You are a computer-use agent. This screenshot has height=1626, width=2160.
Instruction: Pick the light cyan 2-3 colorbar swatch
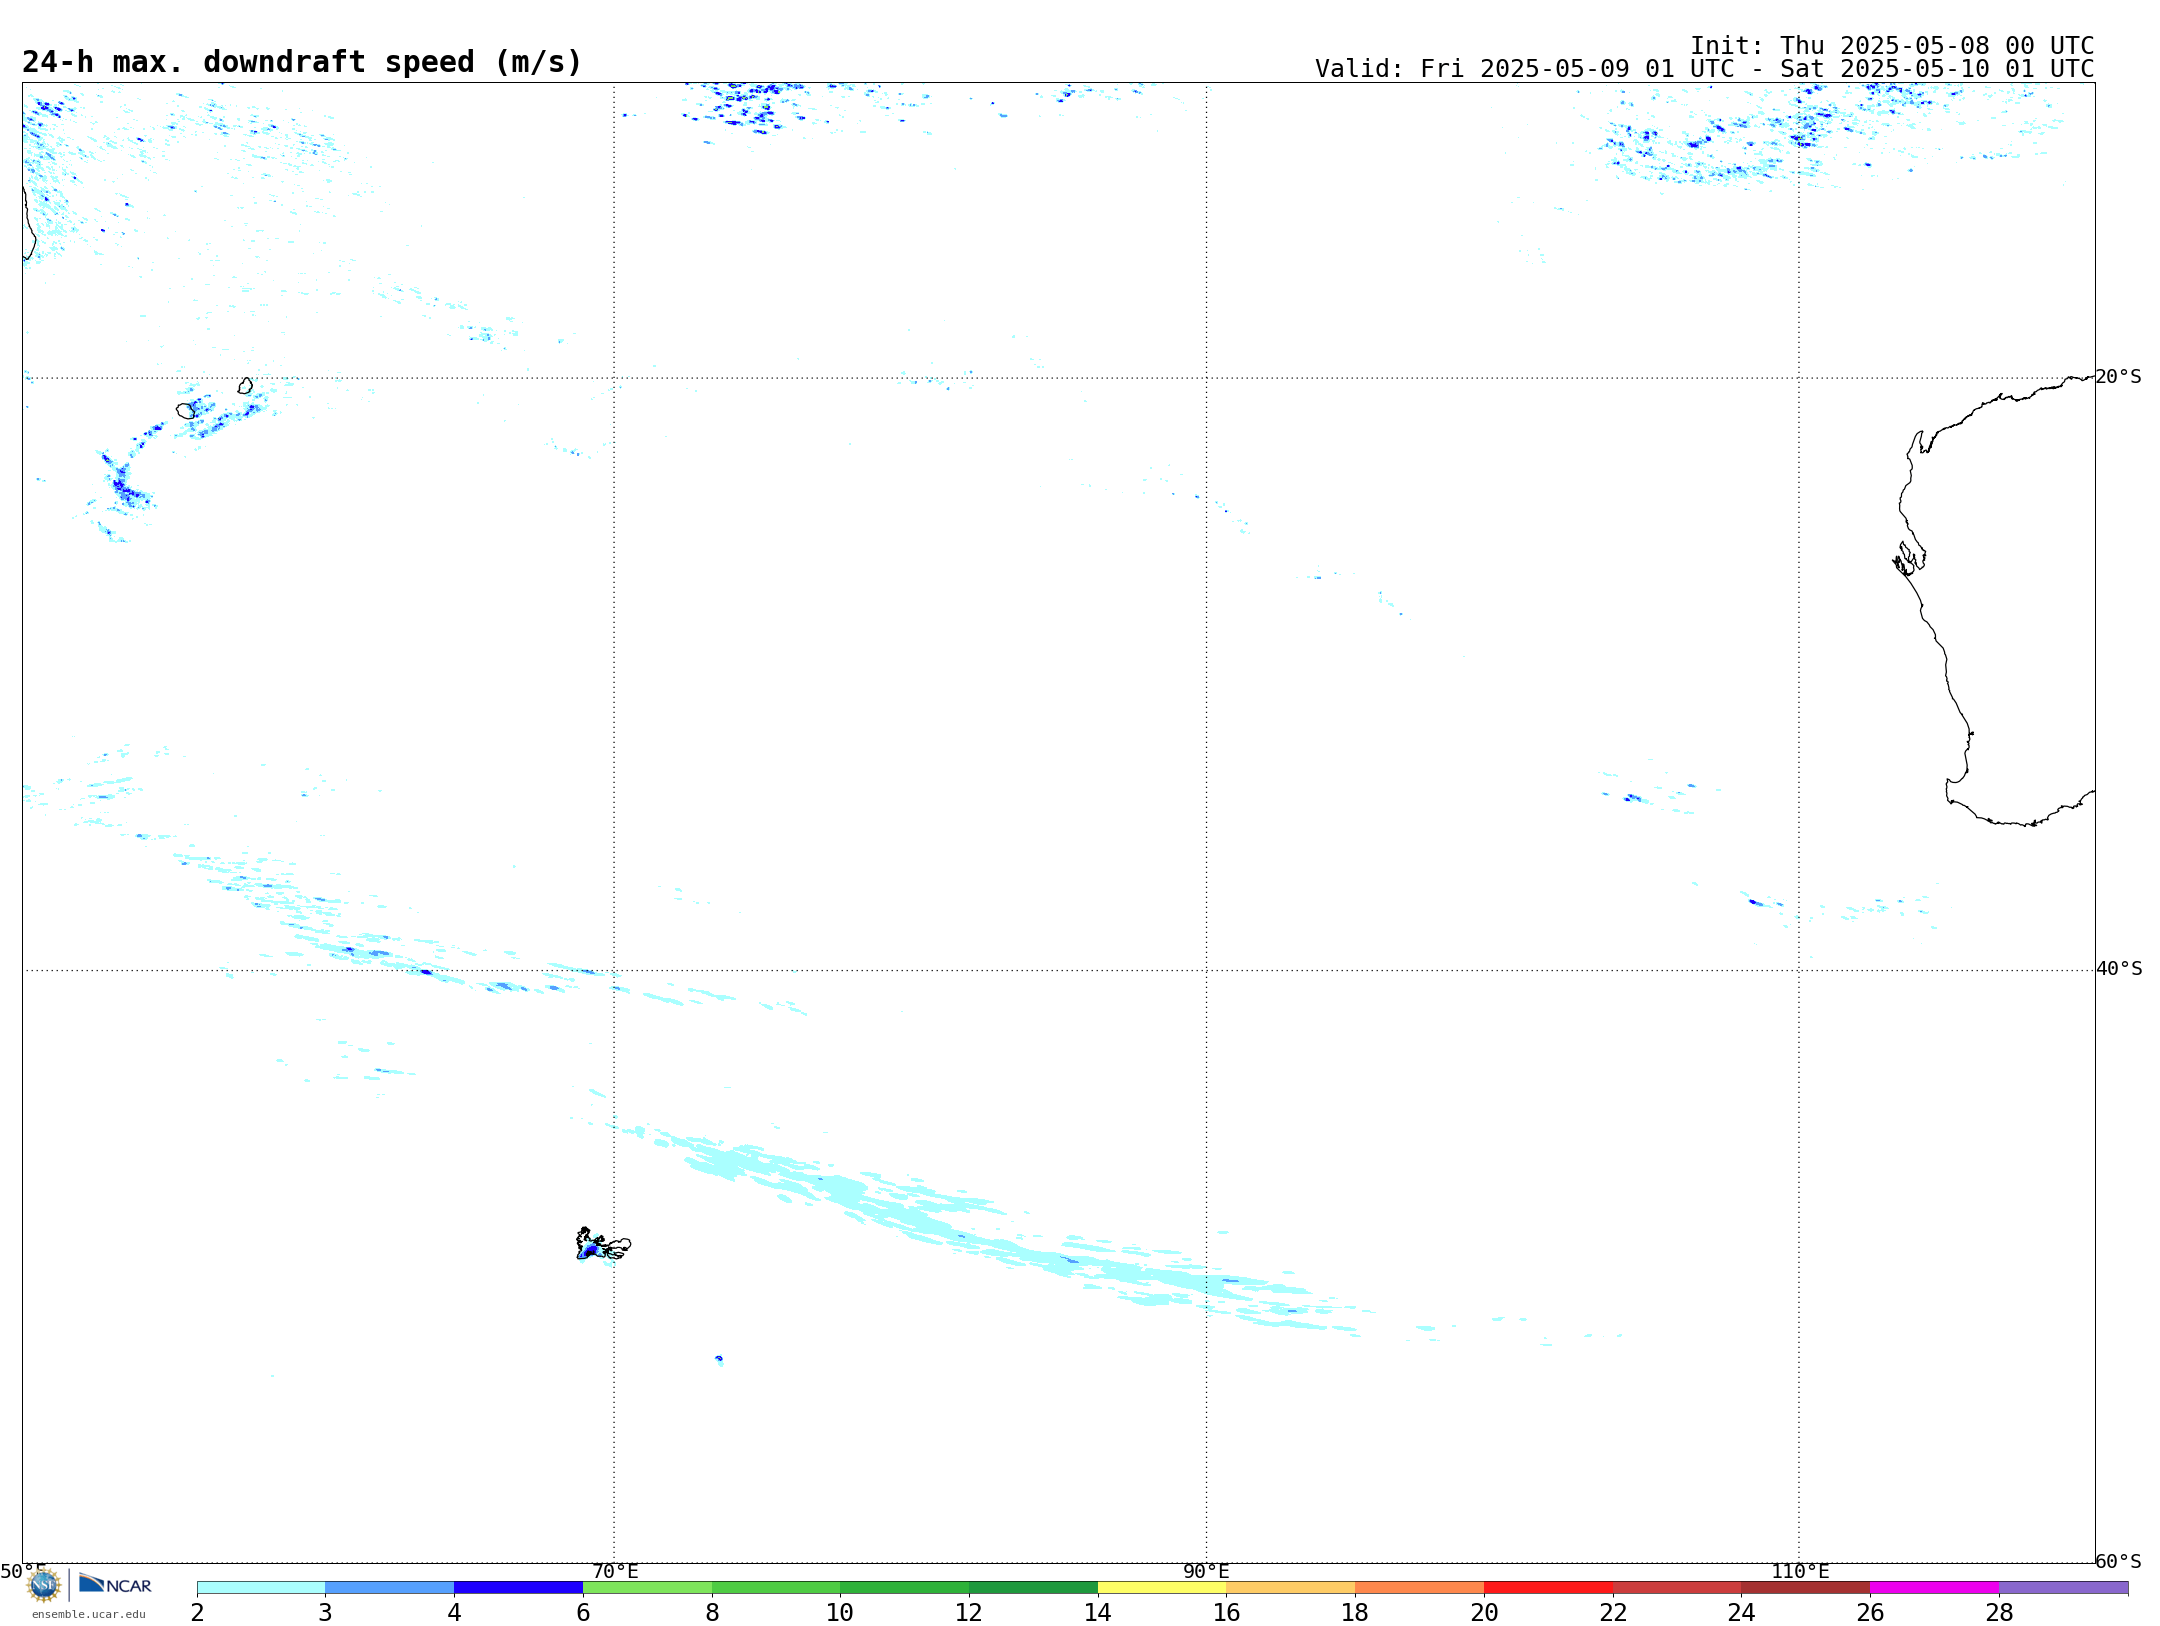[261, 1588]
